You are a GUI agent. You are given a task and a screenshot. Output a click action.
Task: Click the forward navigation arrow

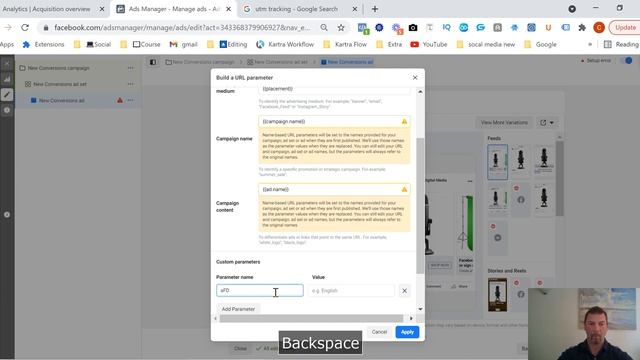tap(8, 27)
